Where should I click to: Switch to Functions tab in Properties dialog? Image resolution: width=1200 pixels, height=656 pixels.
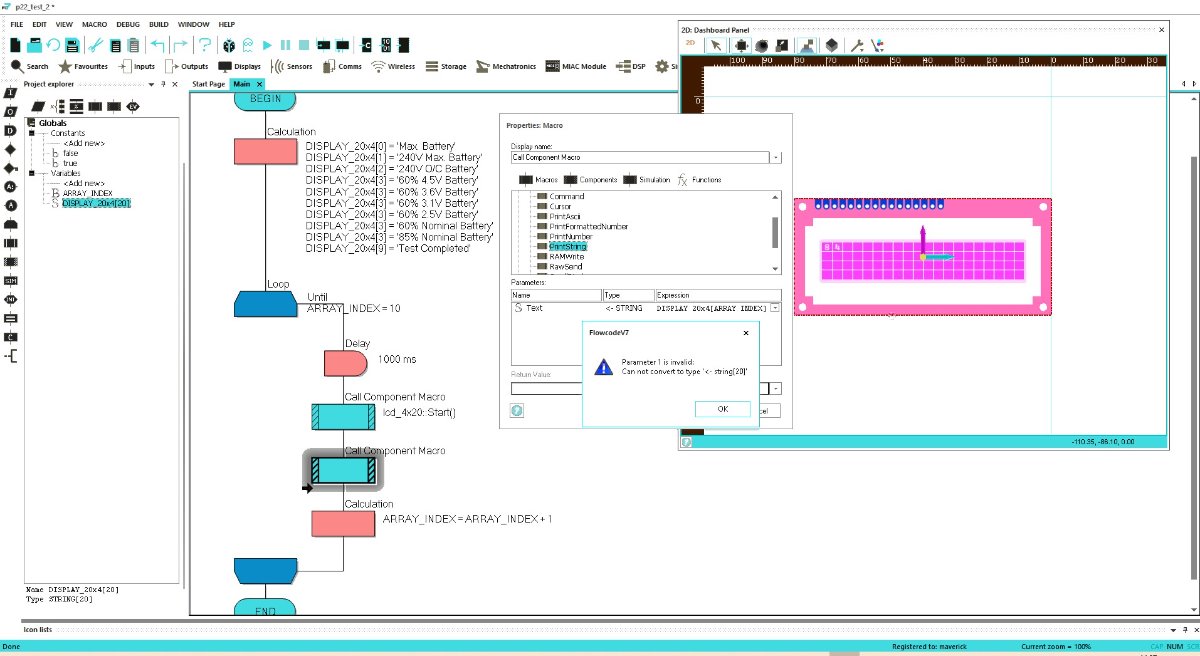700,180
